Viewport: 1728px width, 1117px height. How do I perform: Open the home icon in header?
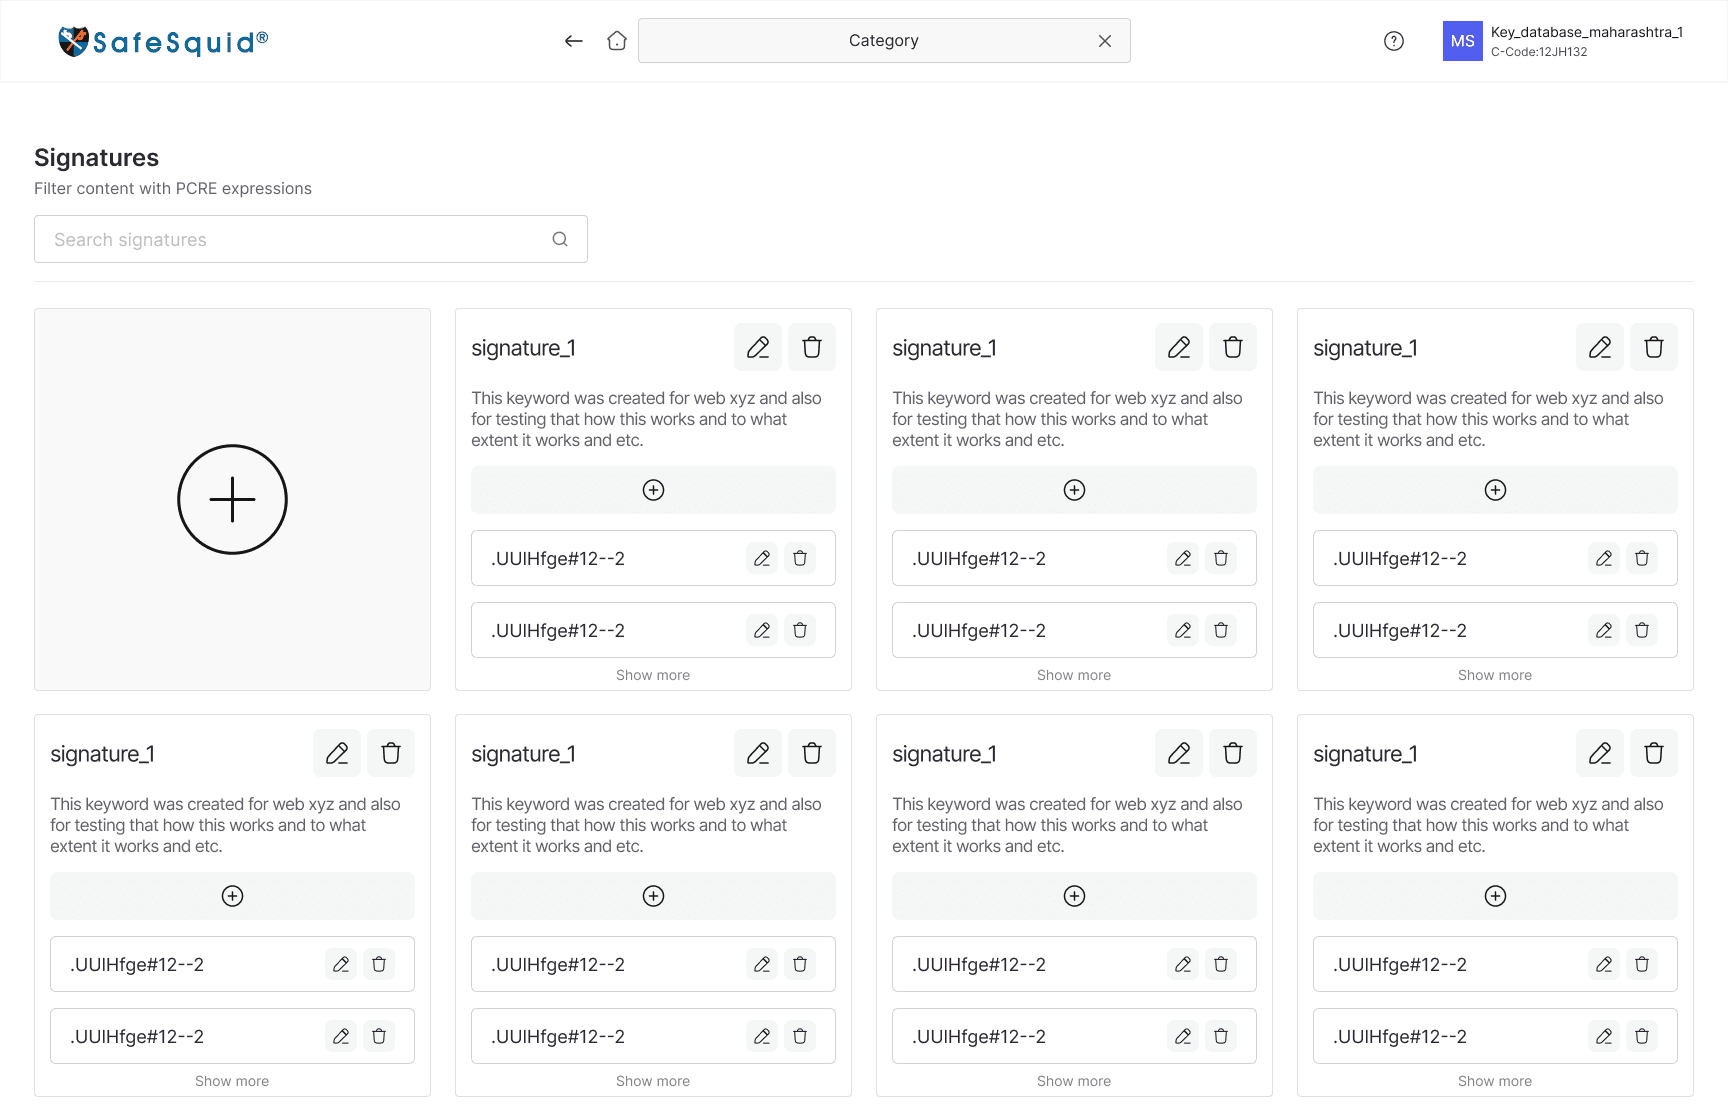click(617, 41)
